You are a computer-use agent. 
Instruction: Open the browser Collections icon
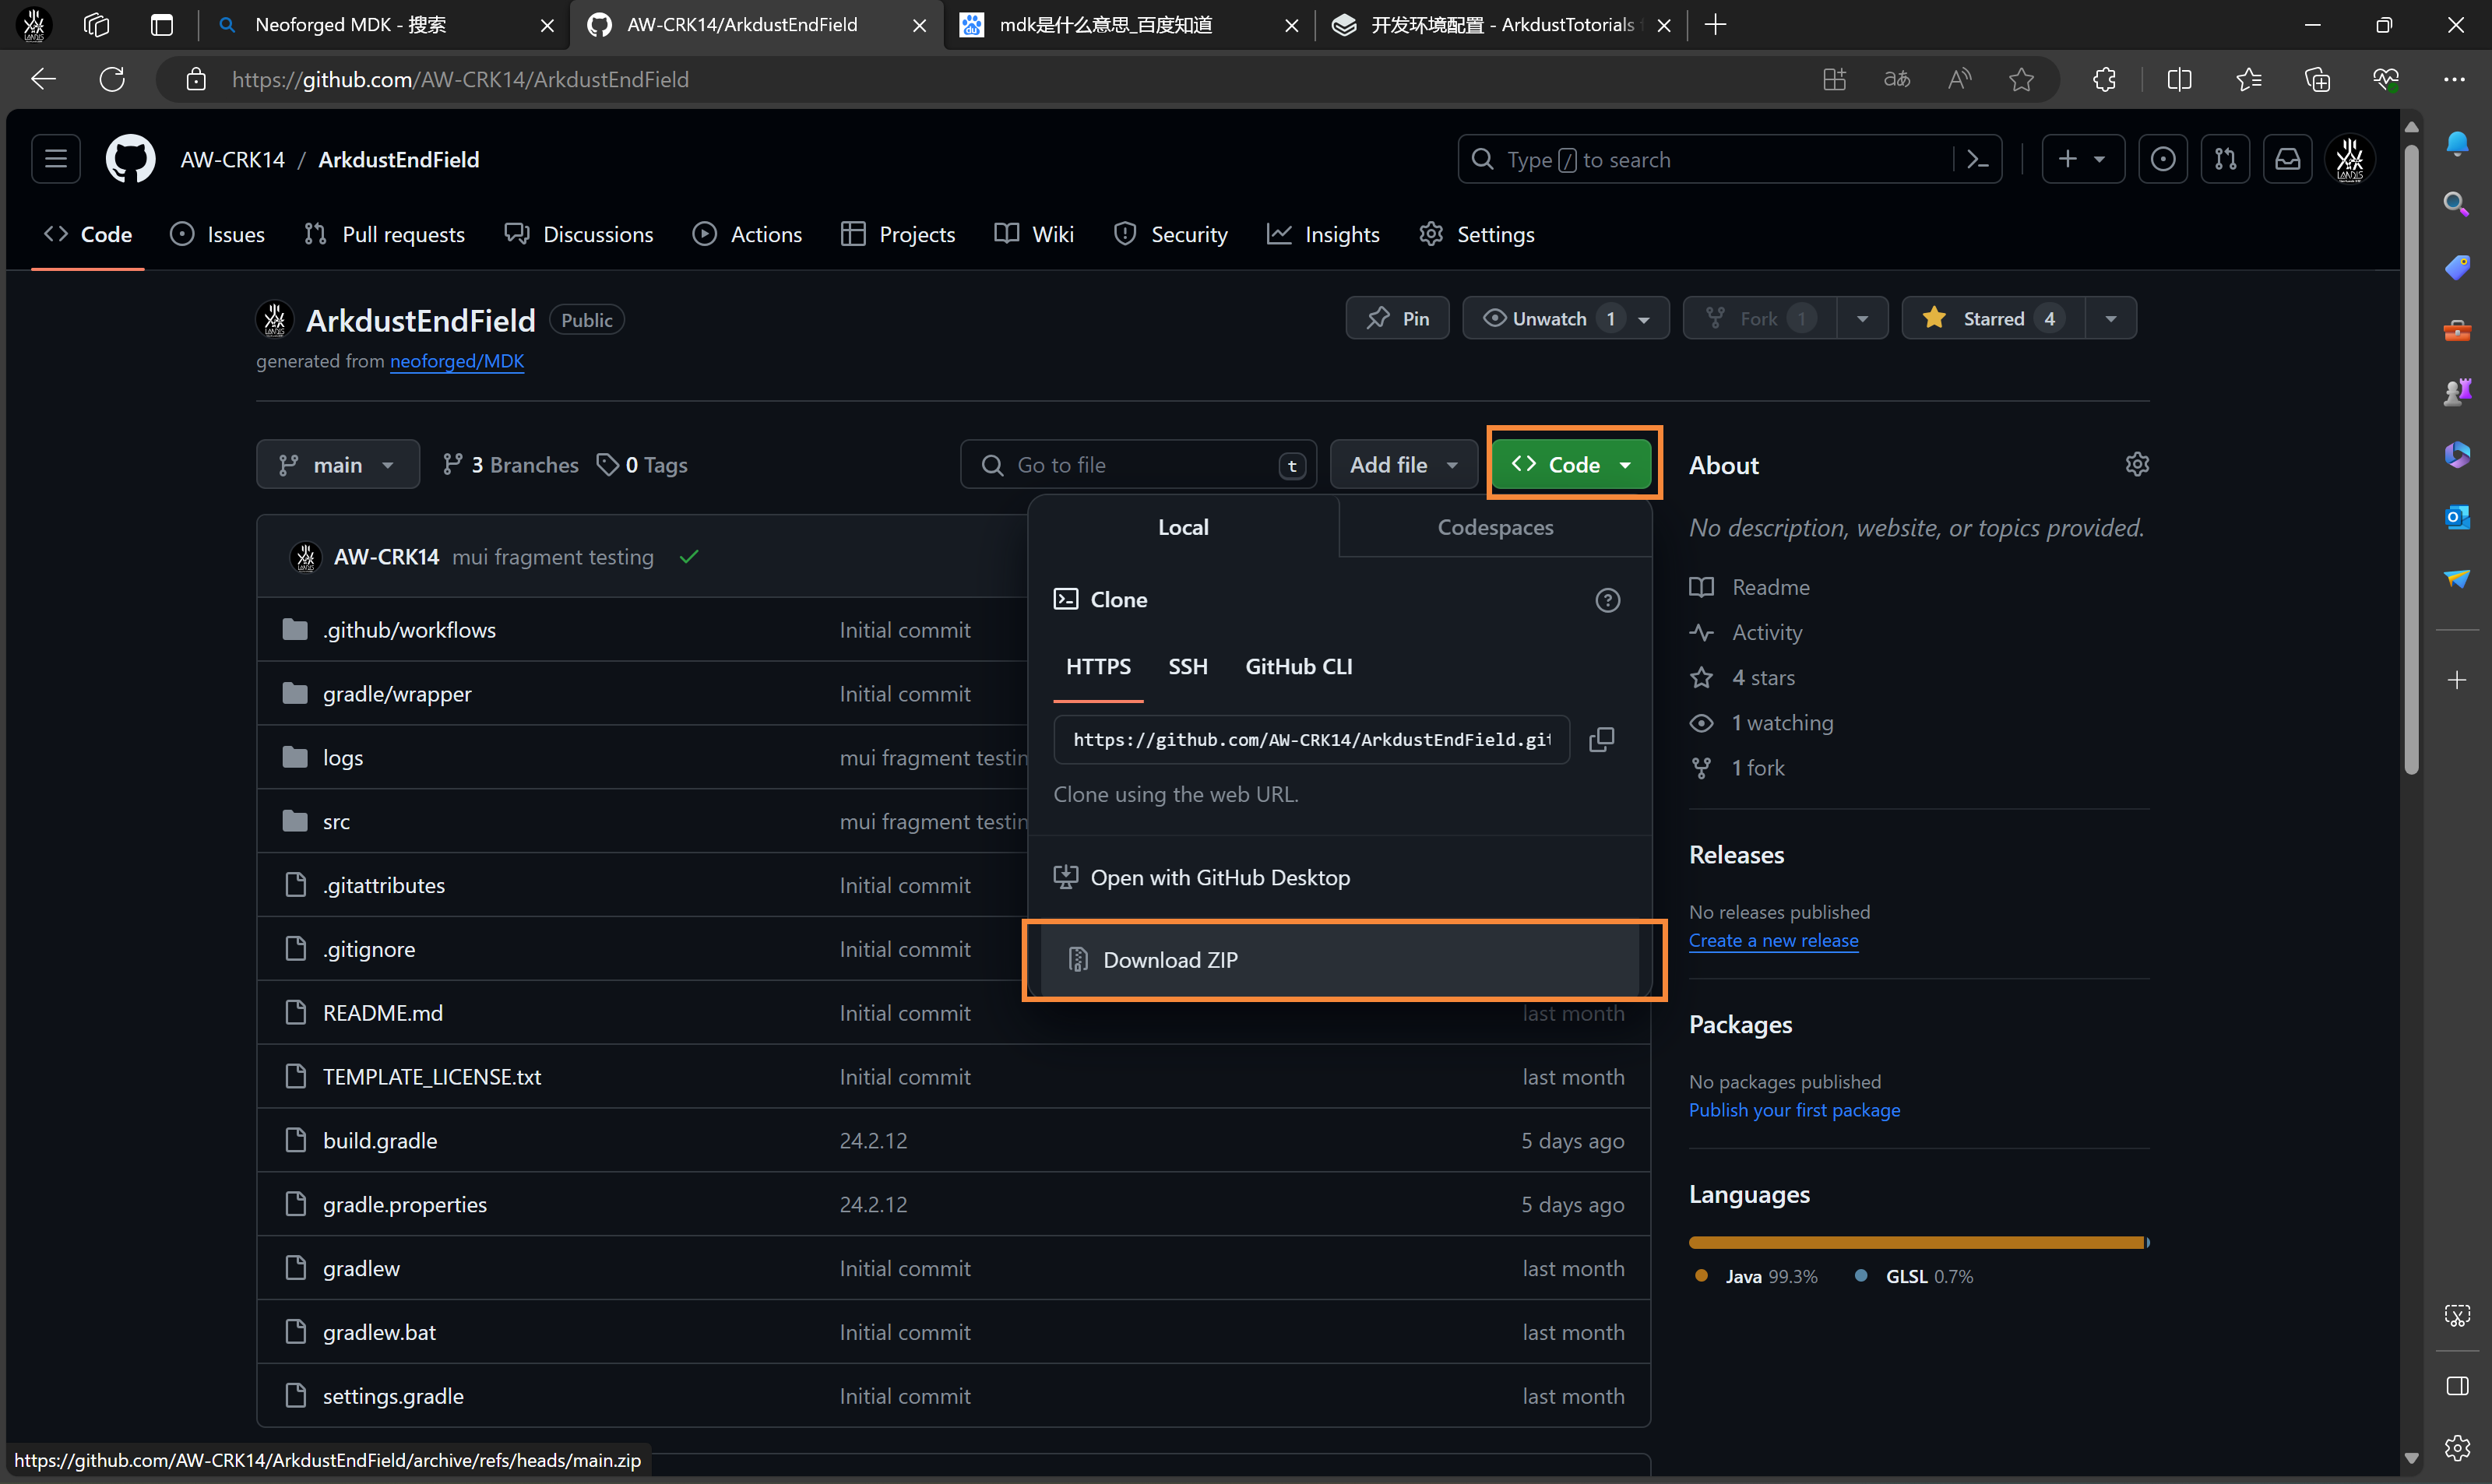tap(2317, 79)
